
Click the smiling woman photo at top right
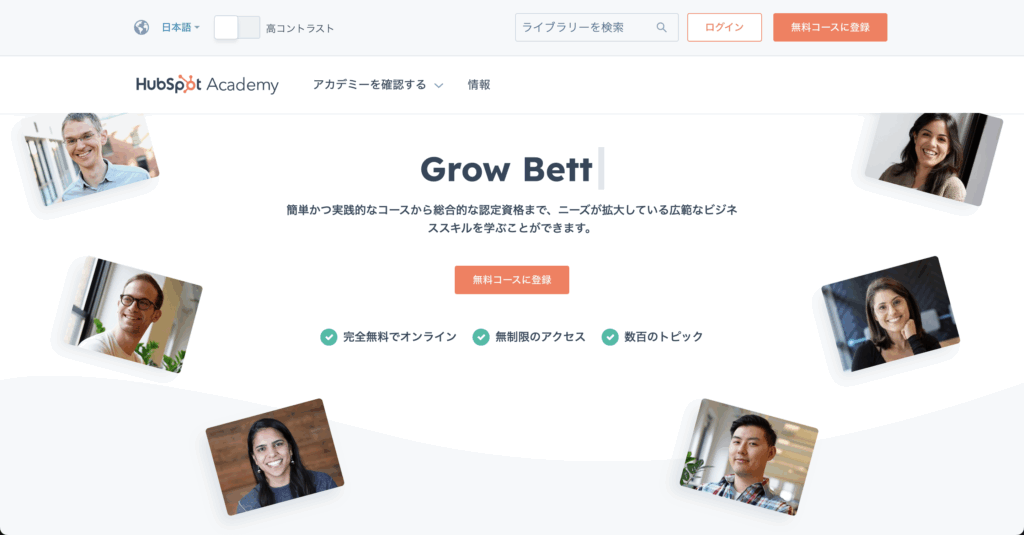pos(933,157)
